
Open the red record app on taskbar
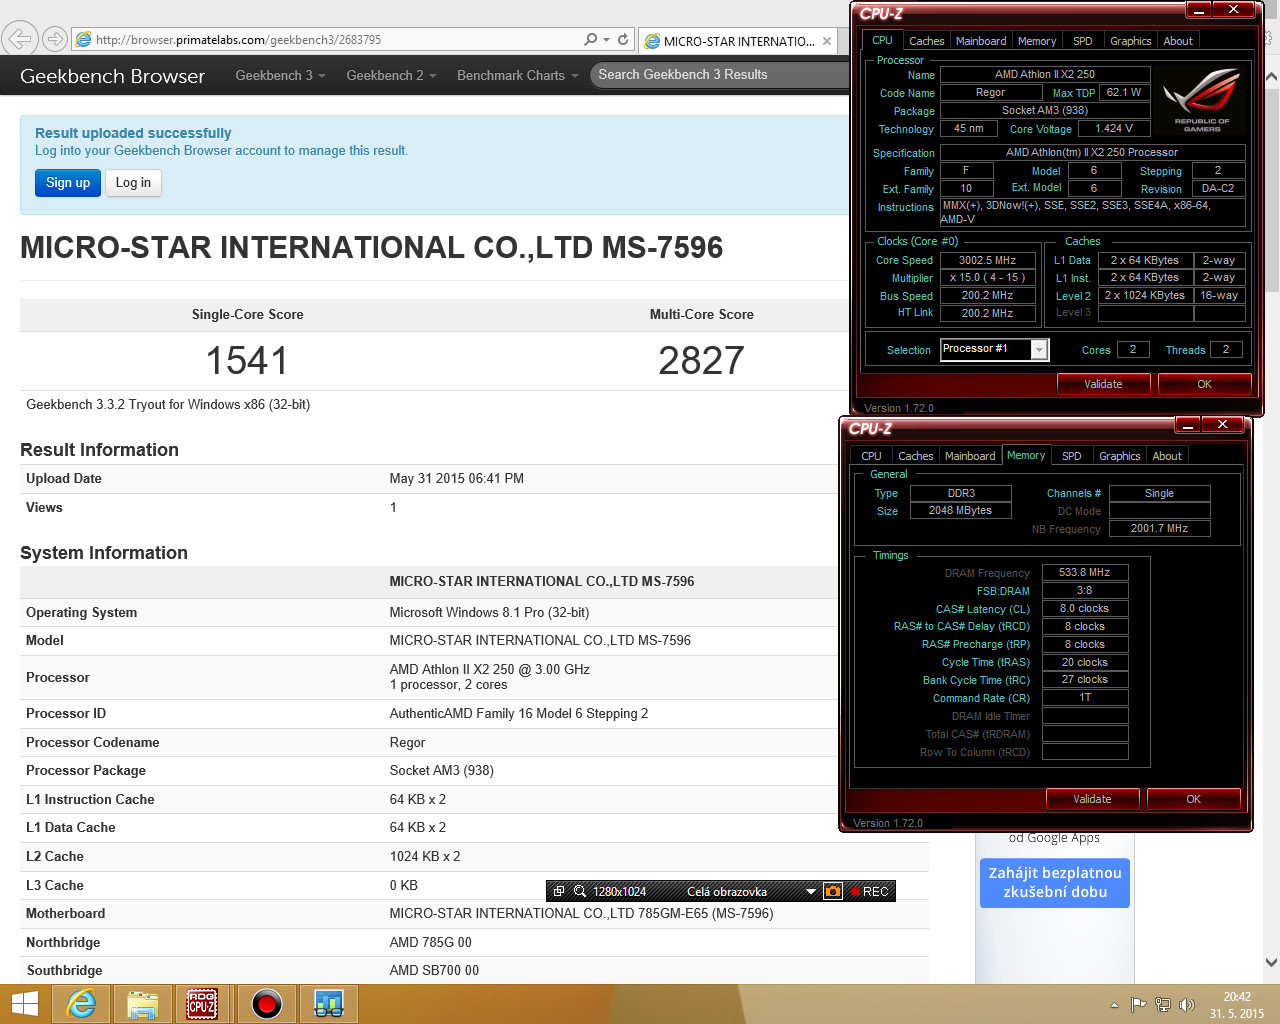tap(266, 1004)
